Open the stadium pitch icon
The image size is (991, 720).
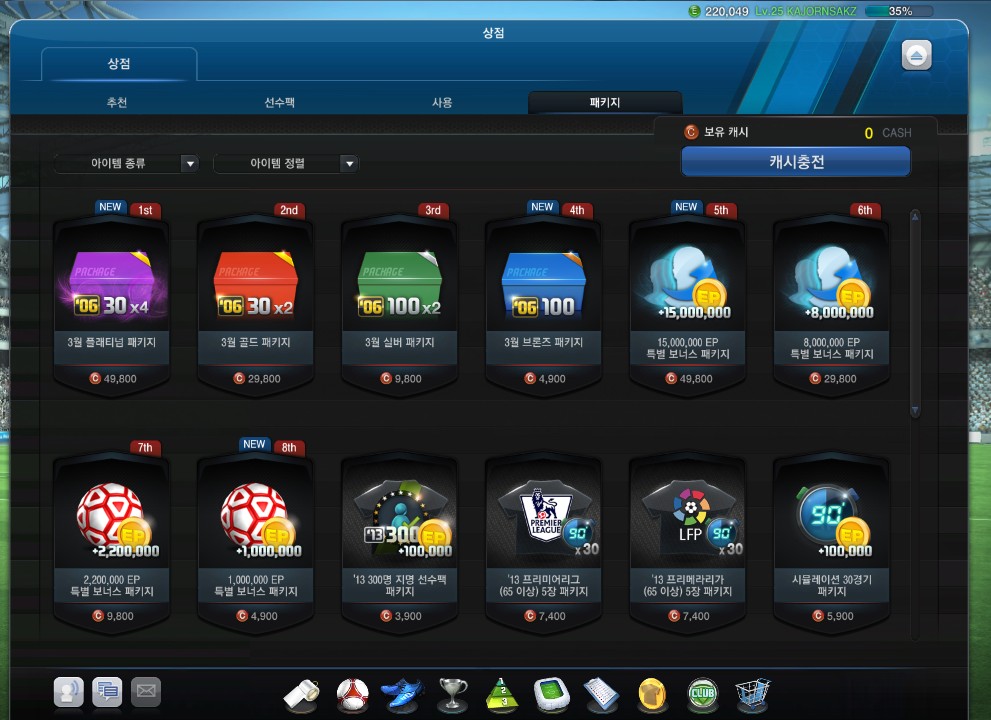pyautogui.click(x=552, y=694)
